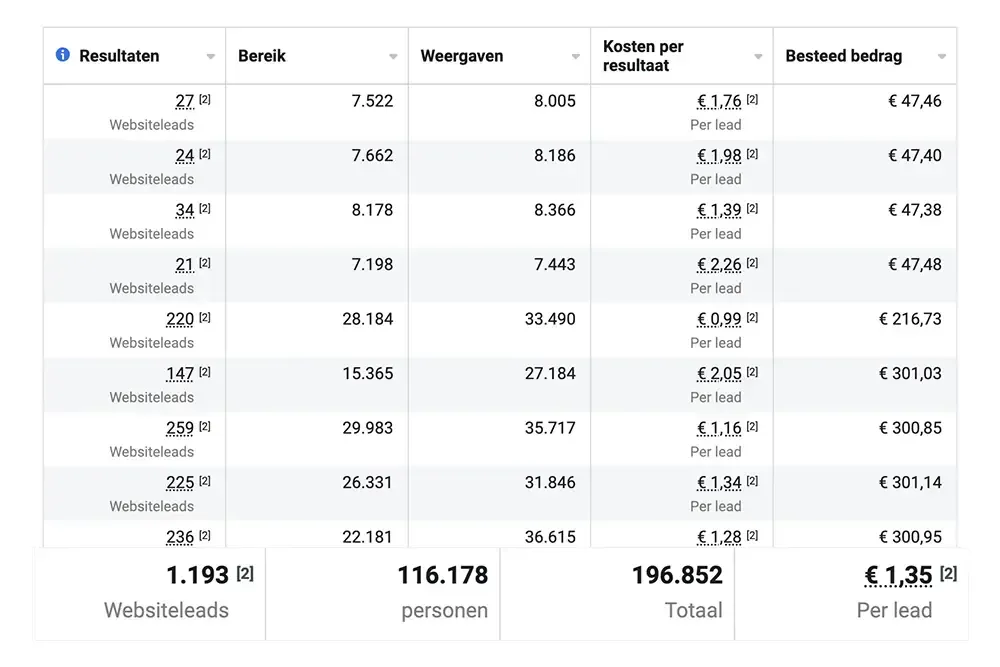This screenshot has width=1000, height=667.
Task: Click the 27 results value link
Action: [184, 101]
